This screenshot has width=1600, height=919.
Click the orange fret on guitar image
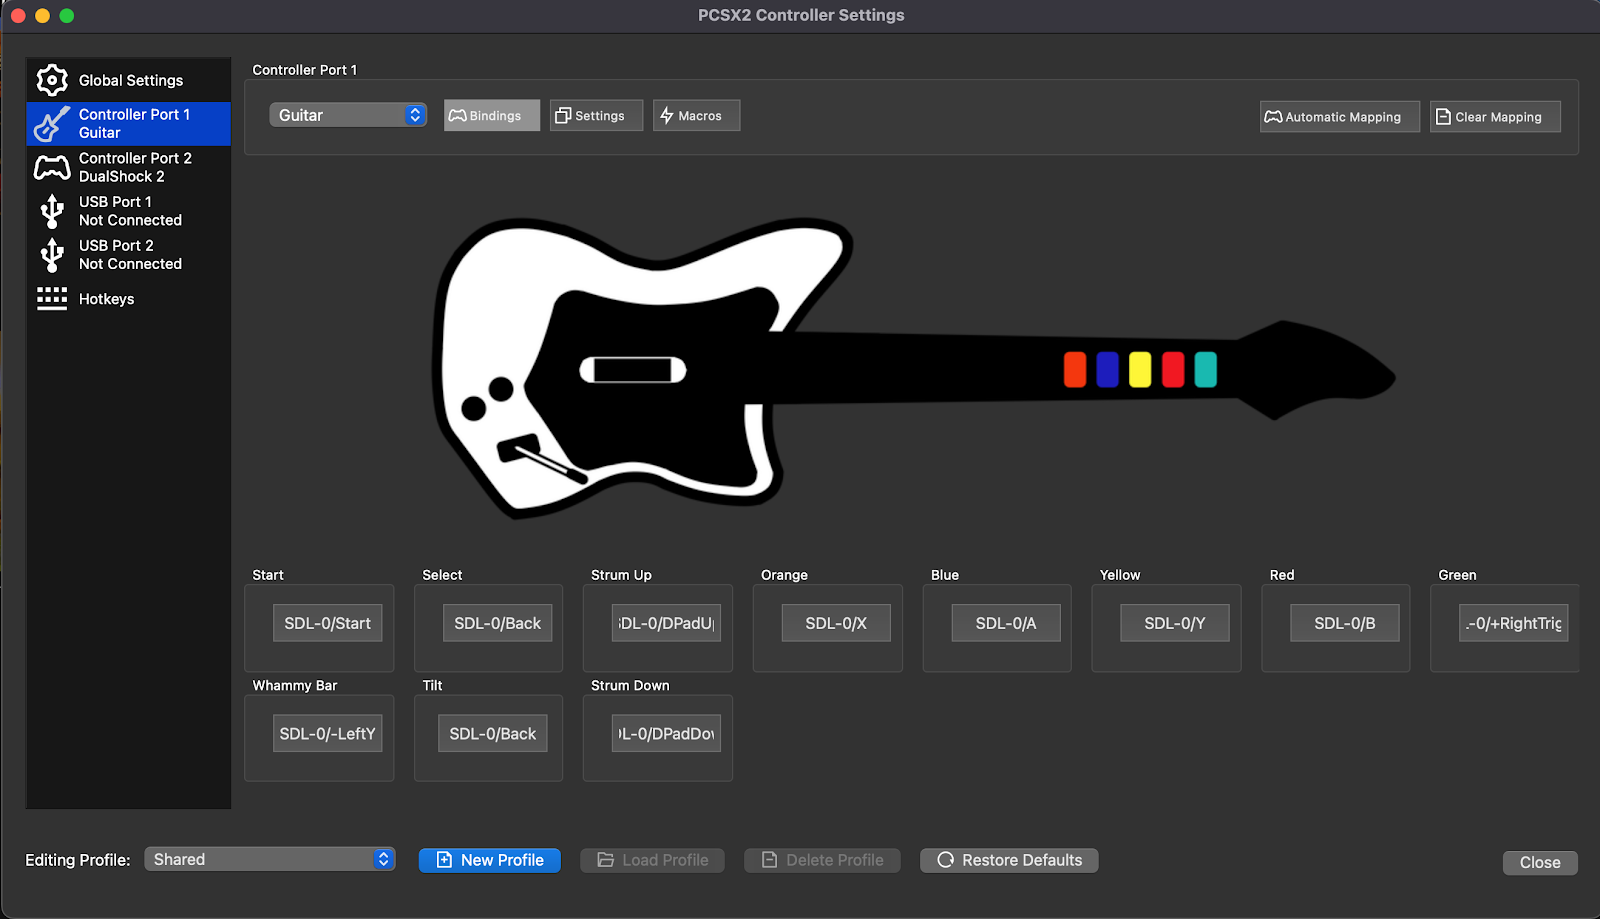tap(1075, 369)
